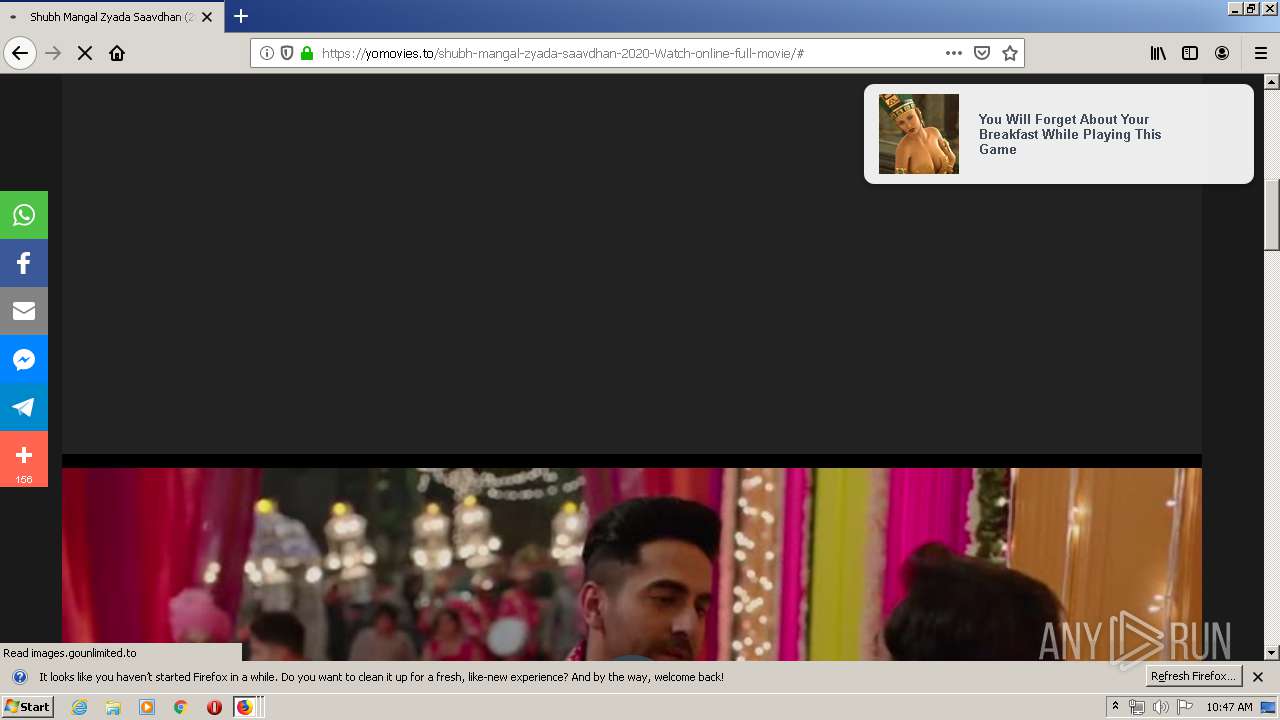Click the 'You Will Forget About Your Breakfast' ad text
This screenshot has height=720, width=1280.
coord(1070,134)
